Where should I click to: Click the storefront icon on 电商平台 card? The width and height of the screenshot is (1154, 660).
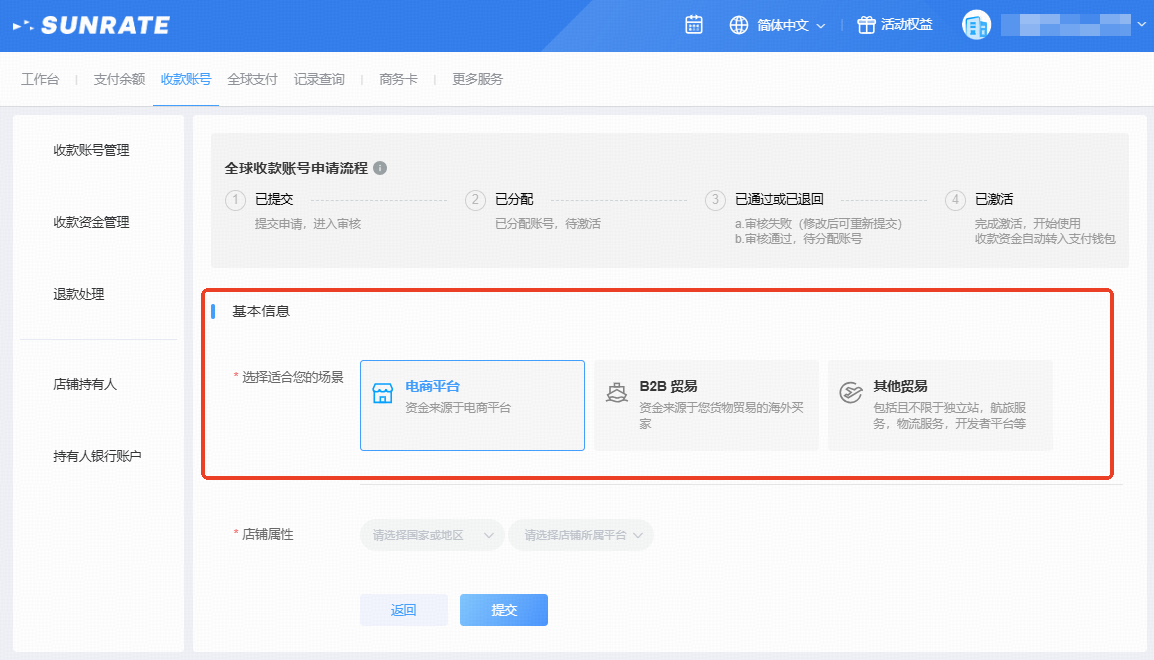tap(382, 393)
